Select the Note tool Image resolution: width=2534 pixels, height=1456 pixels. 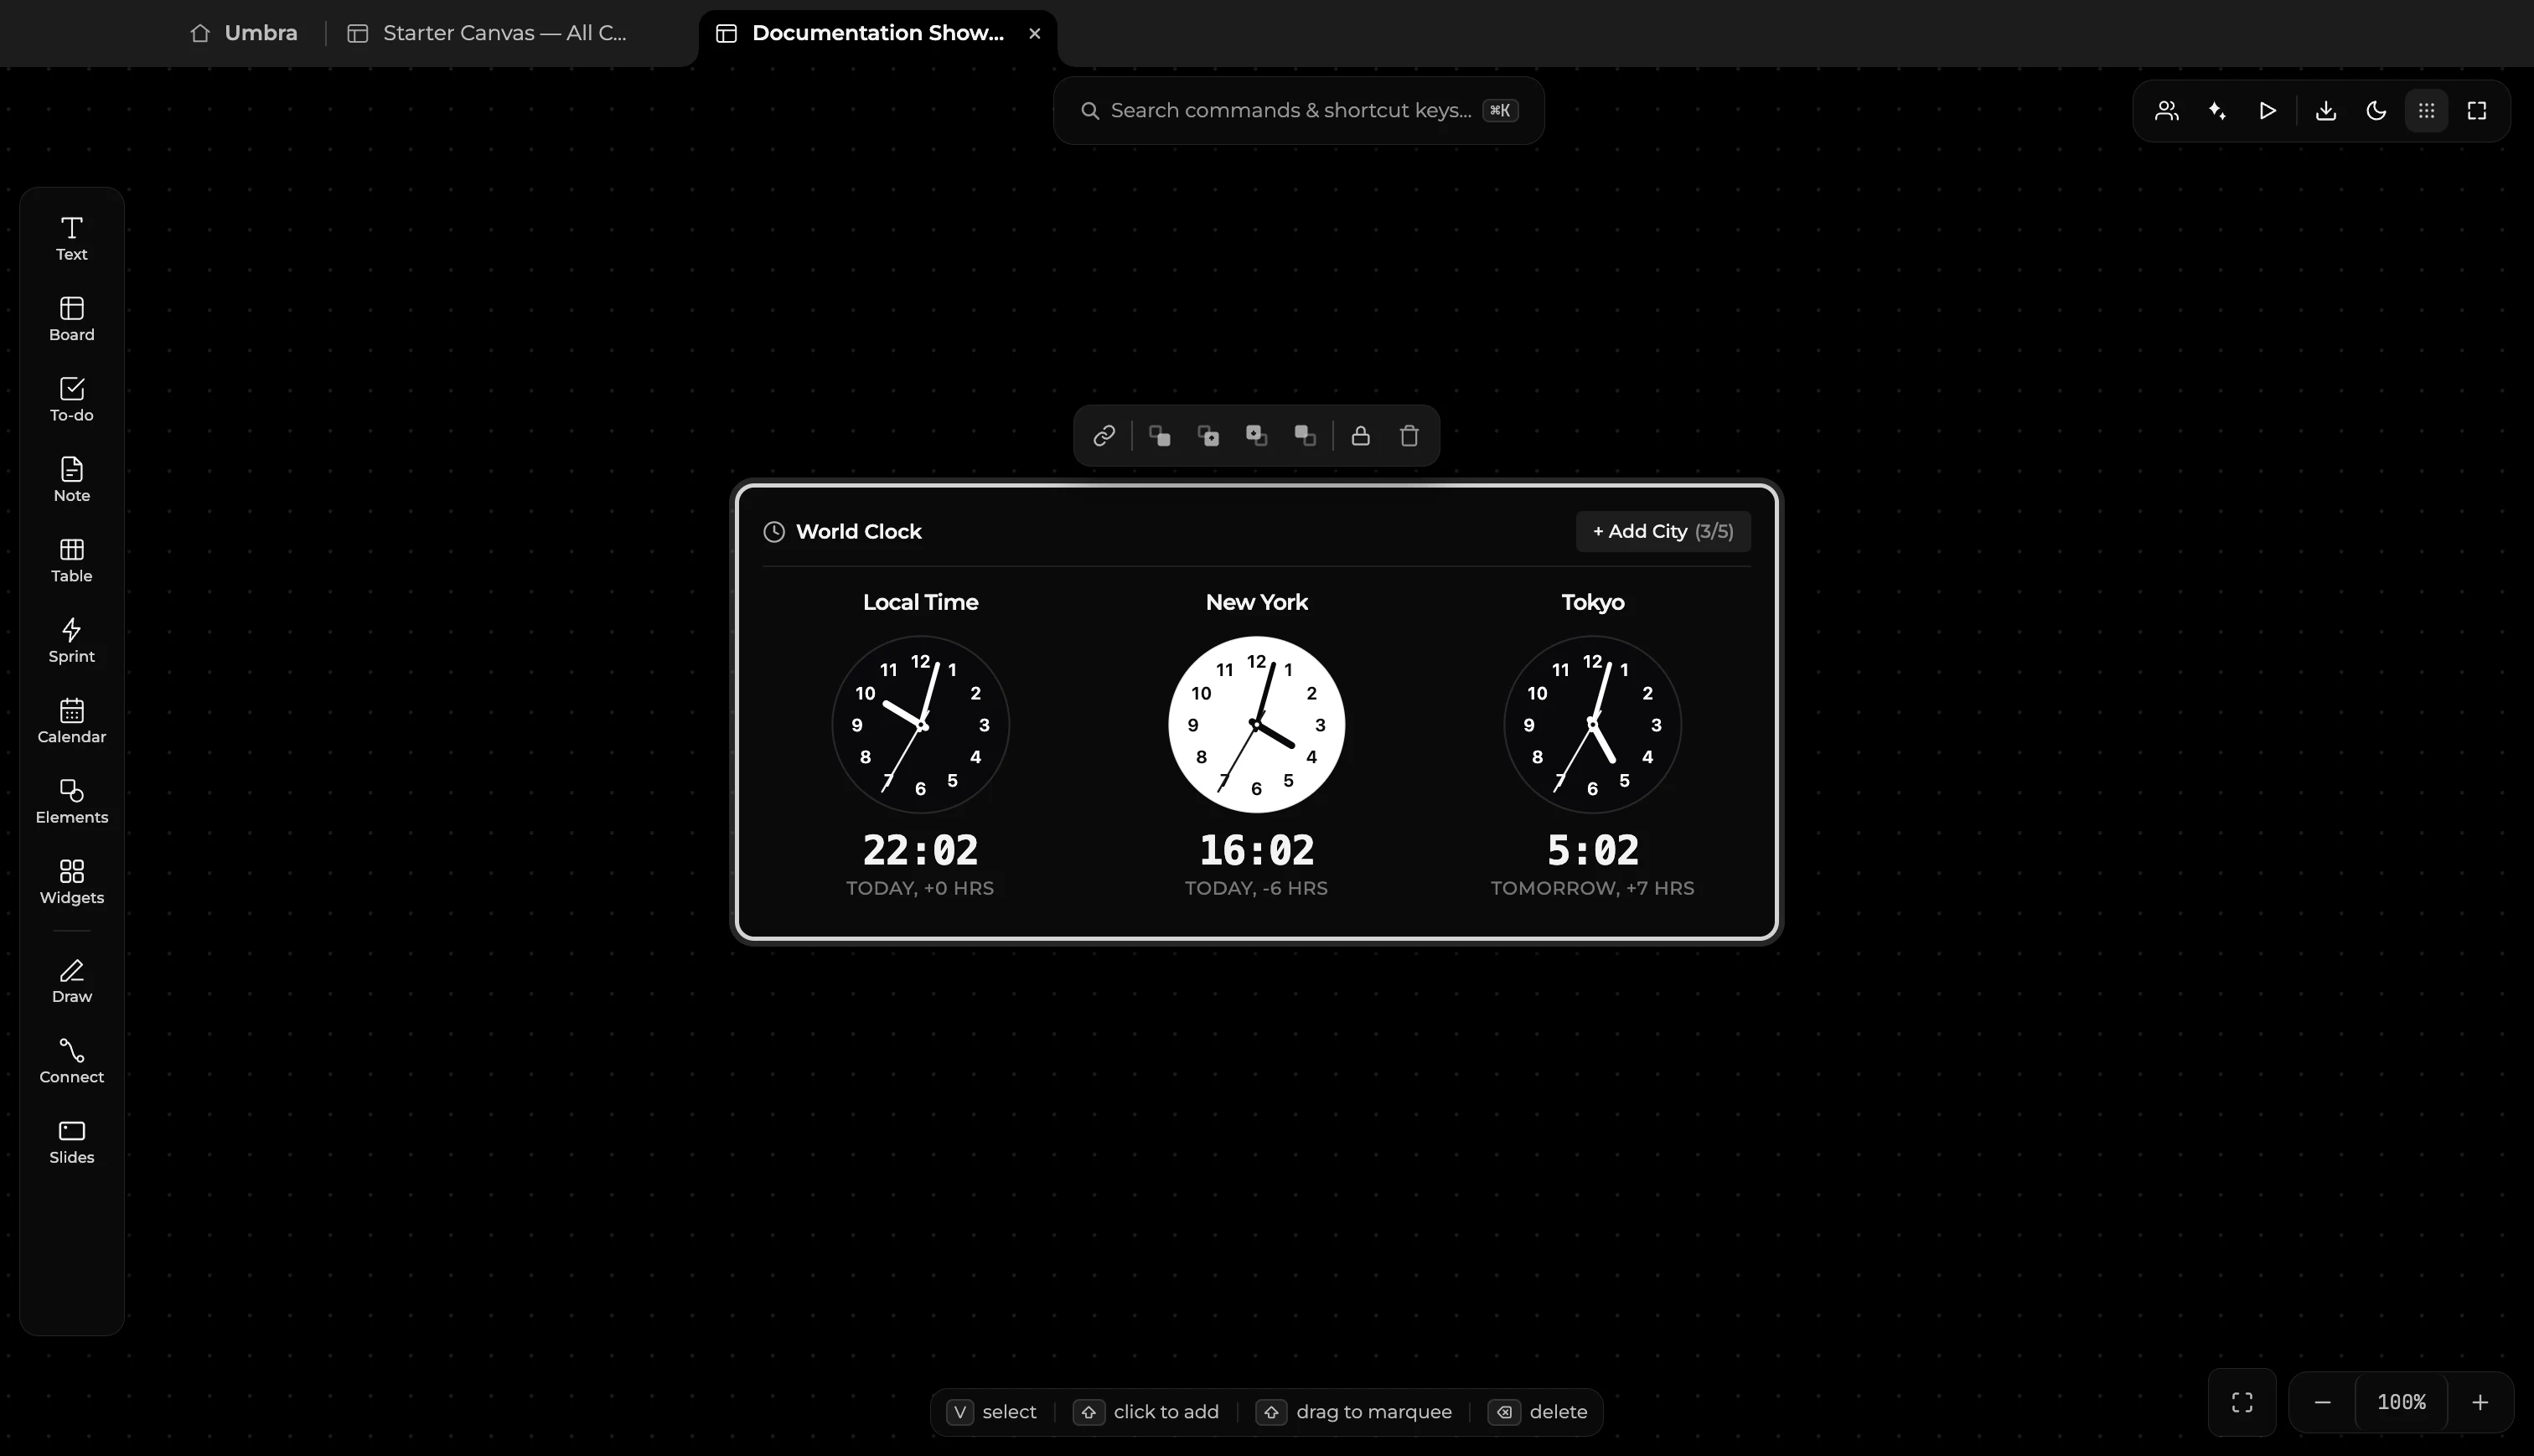click(x=71, y=480)
